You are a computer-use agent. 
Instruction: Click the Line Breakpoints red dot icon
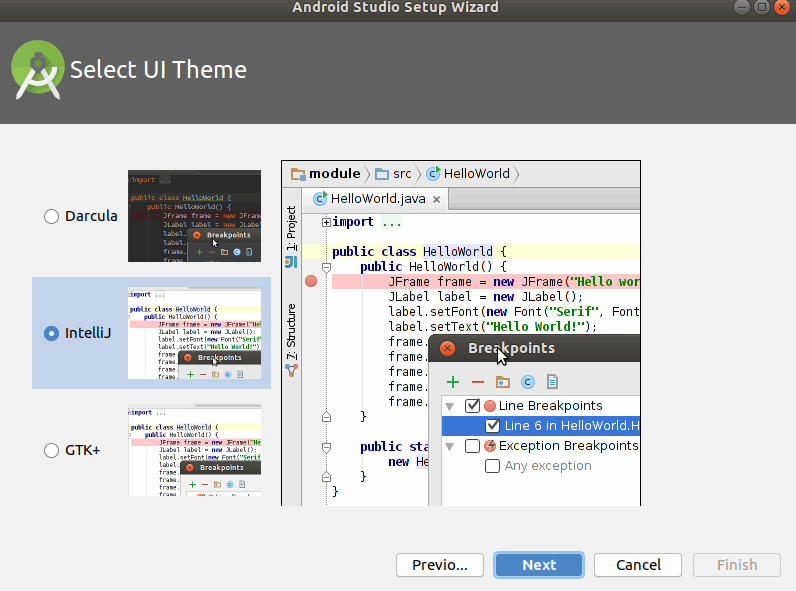[490, 406]
